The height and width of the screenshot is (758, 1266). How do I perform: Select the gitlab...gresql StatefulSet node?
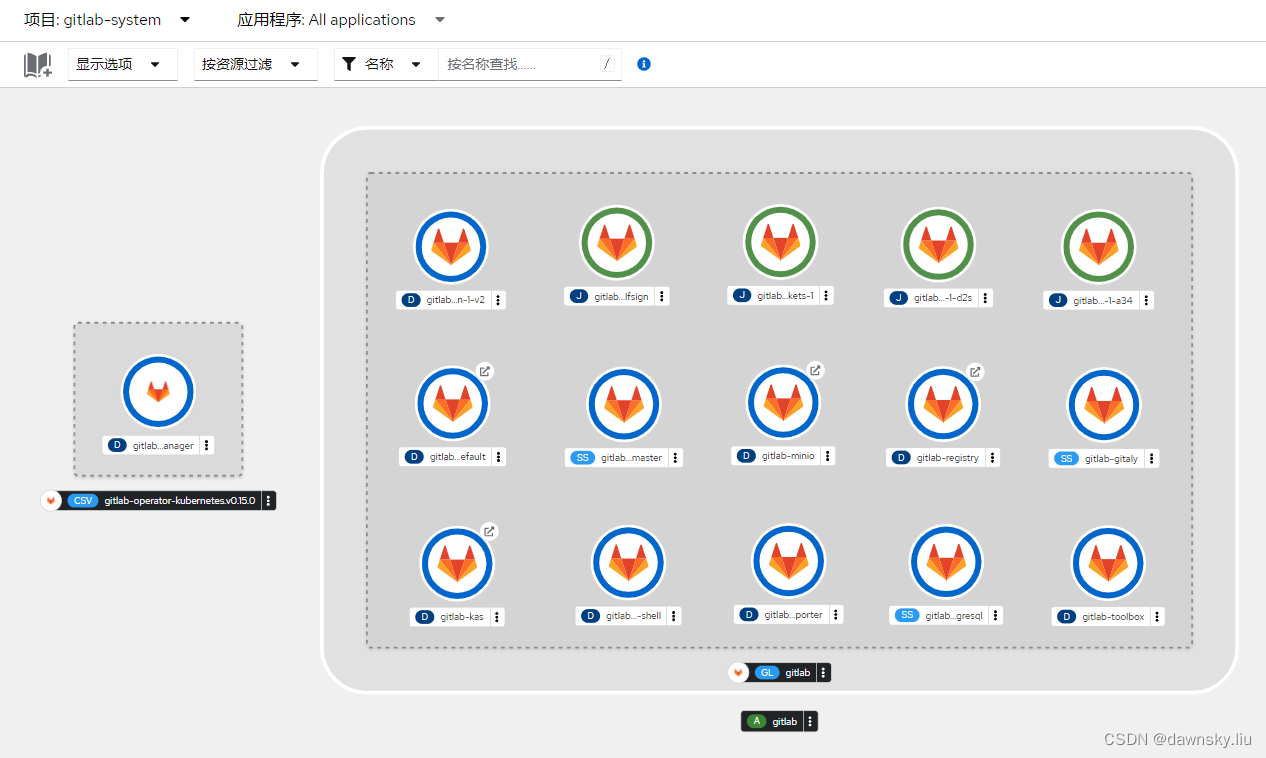coord(946,562)
